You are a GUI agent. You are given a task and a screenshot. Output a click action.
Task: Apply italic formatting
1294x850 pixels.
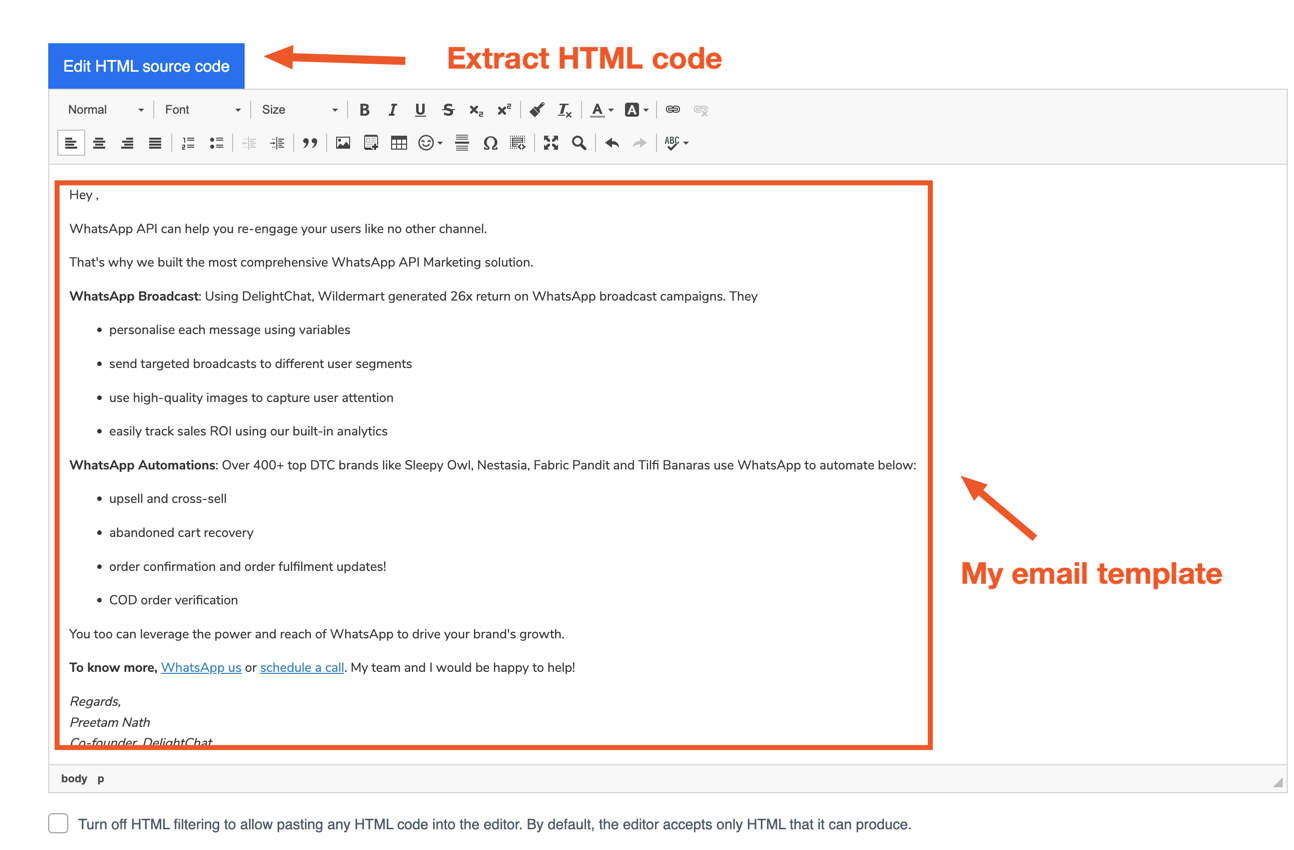pos(392,110)
